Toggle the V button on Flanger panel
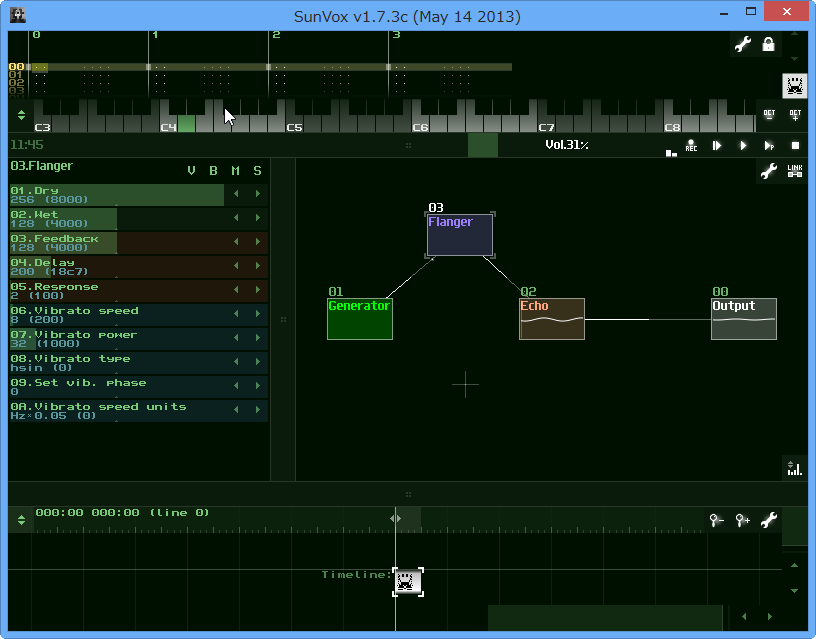The image size is (816, 639). (192, 171)
